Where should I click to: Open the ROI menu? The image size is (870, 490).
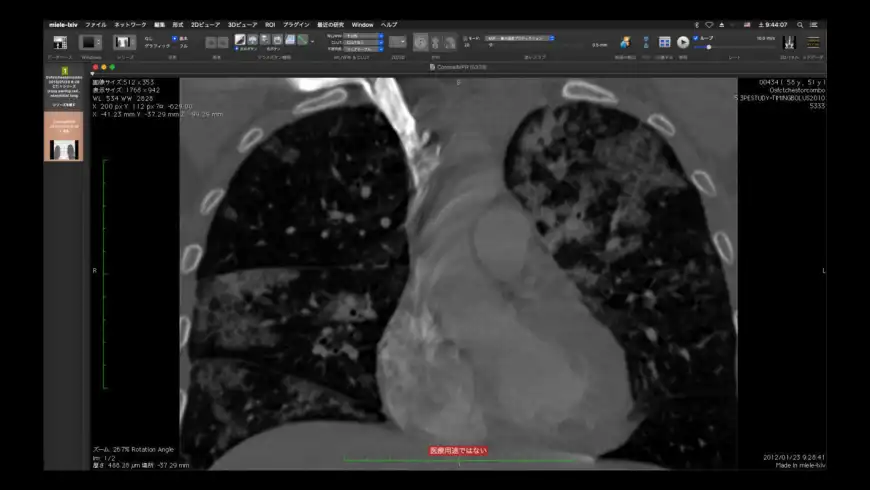point(270,24)
